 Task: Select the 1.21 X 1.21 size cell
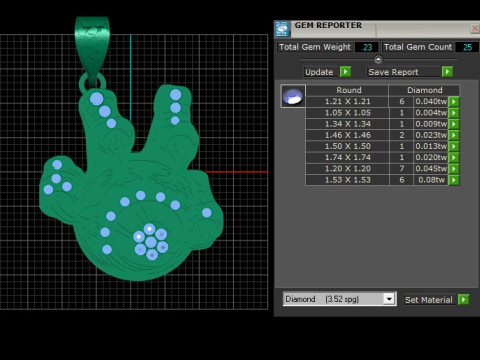coord(347,101)
